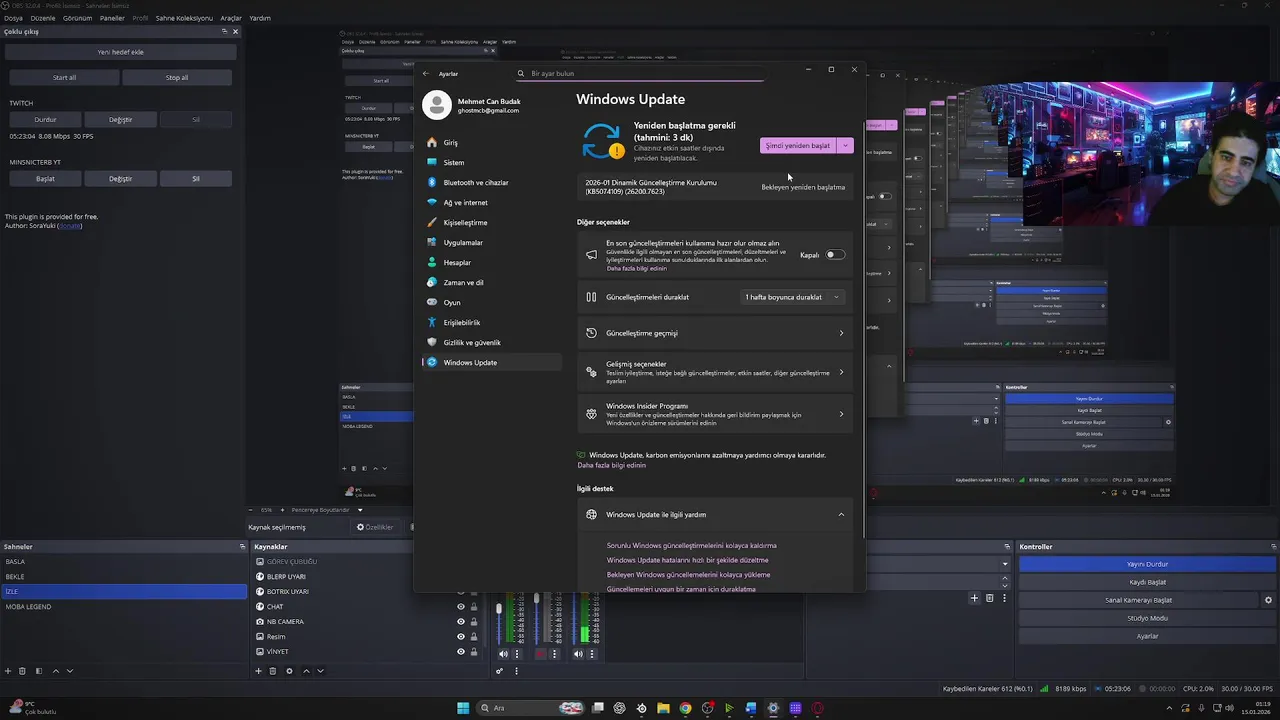
Task: Move source up in Kaynaklar toolbar
Action: tap(306, 671)
